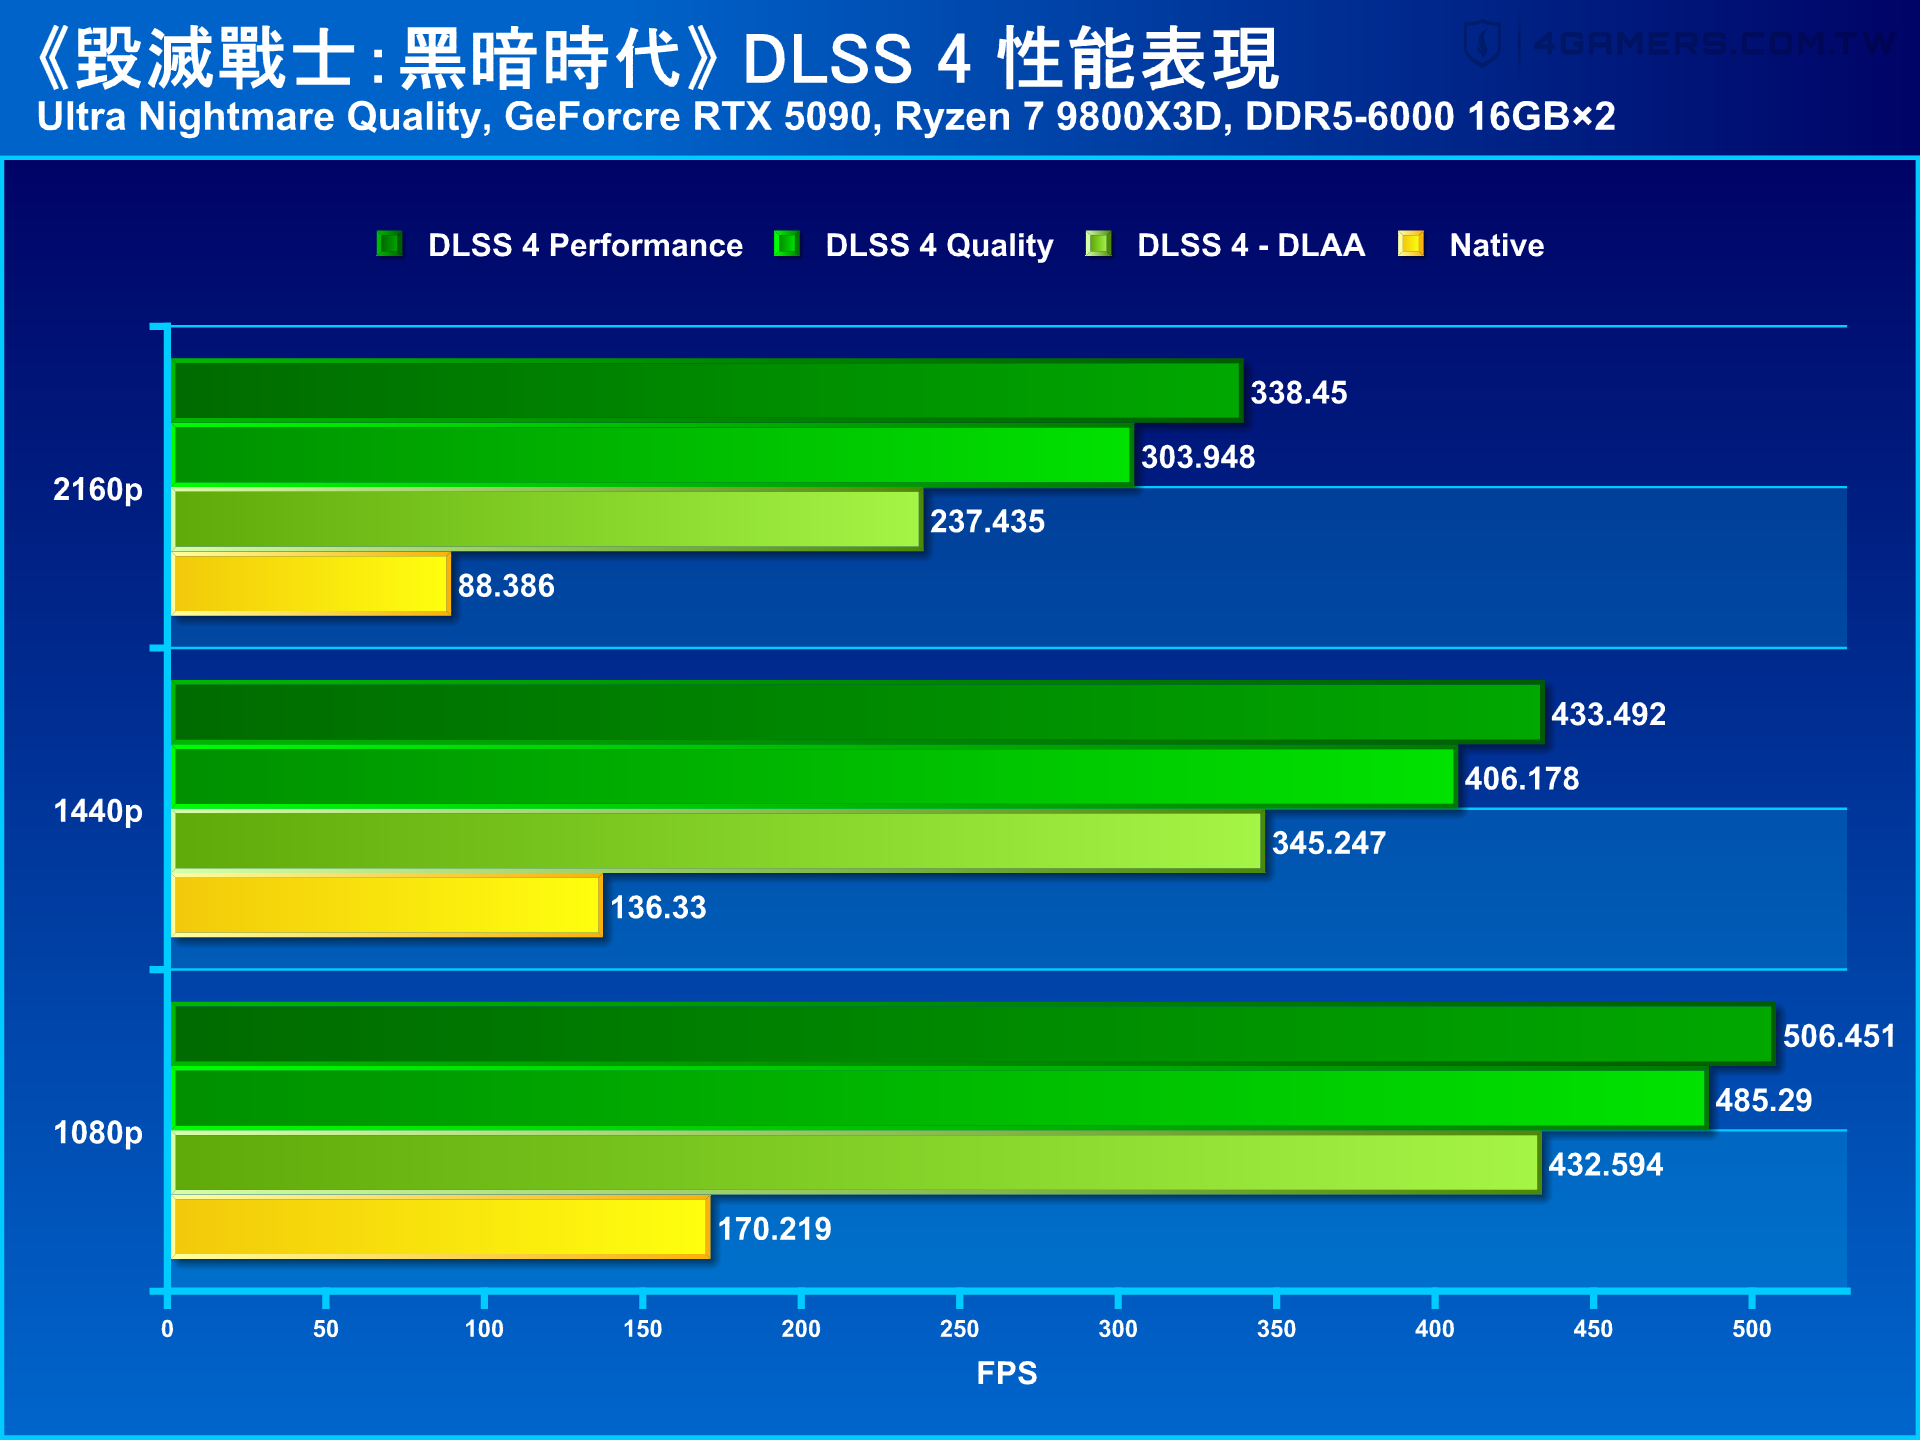Click the 400 tick label on FPS axis
Viewport: 1920px width, 1440px height.
pos(1435,1329)
